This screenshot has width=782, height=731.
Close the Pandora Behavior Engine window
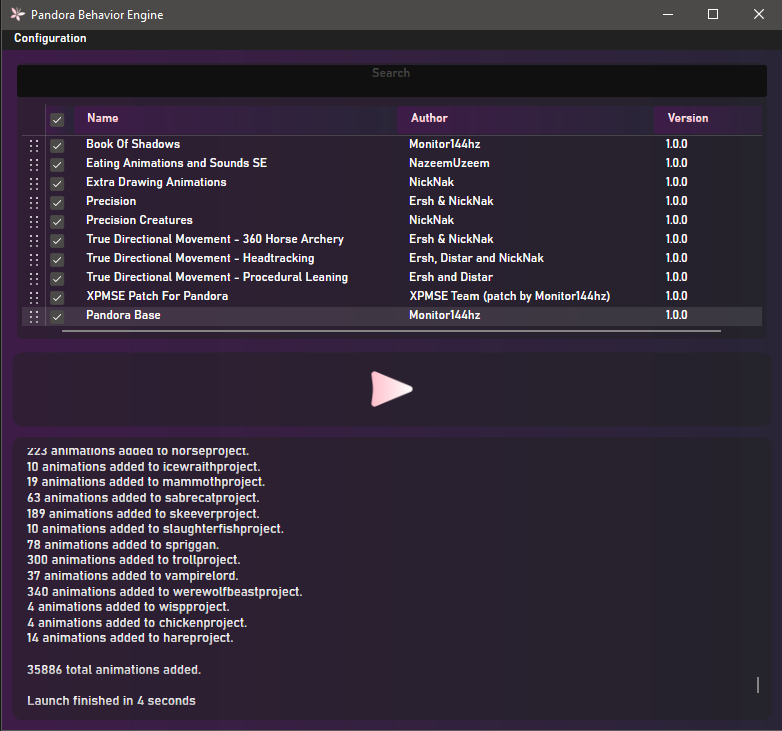759,14
